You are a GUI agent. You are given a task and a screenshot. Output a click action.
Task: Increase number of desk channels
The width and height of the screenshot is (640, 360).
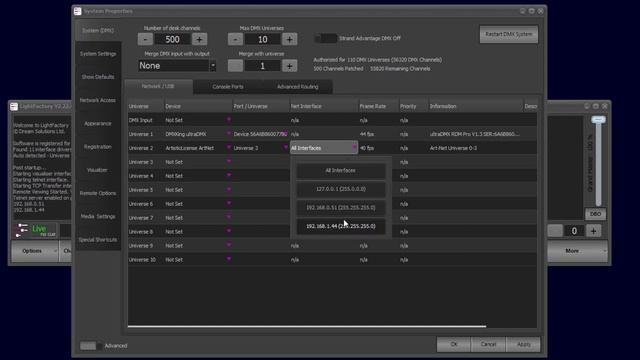point(199,39)
